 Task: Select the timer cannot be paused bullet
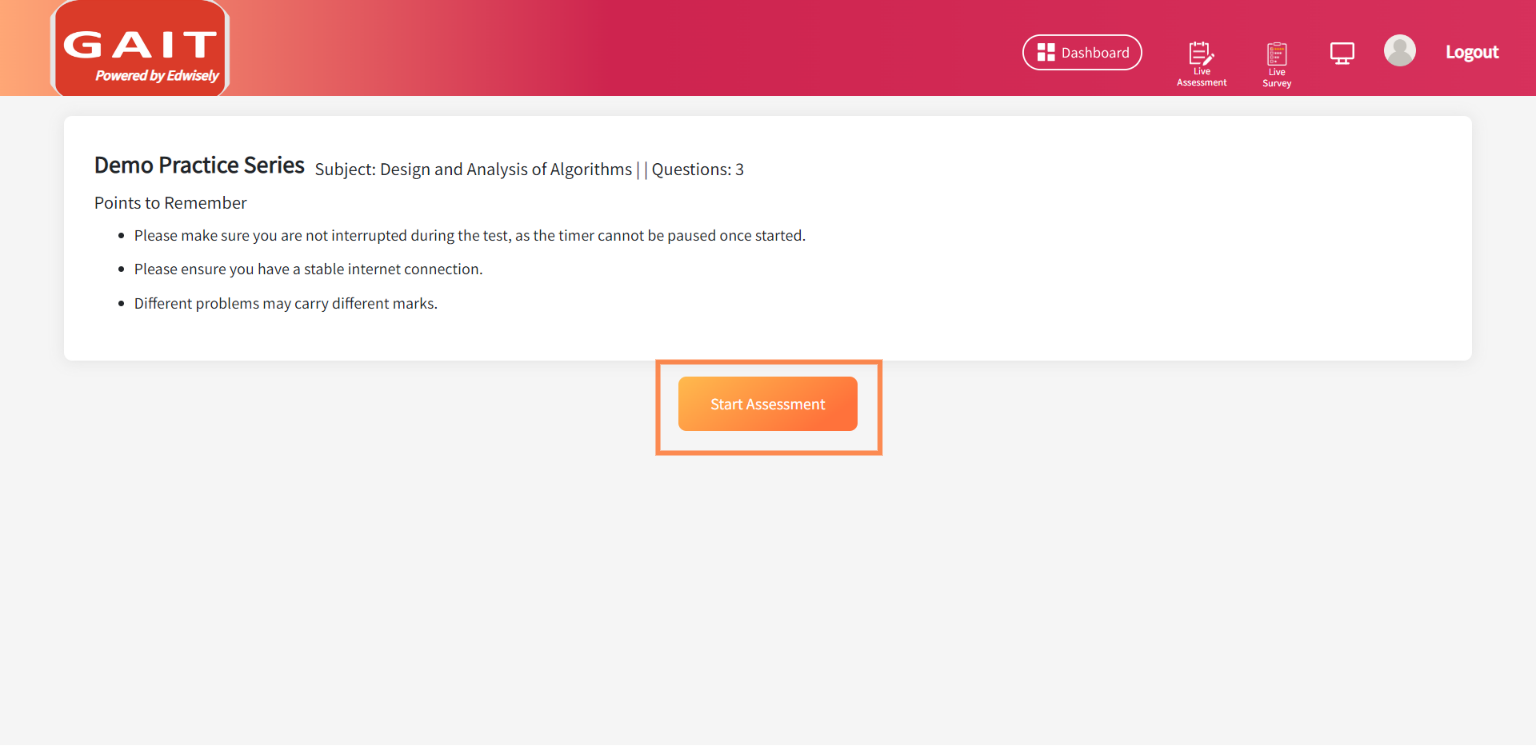pos(470,236)
